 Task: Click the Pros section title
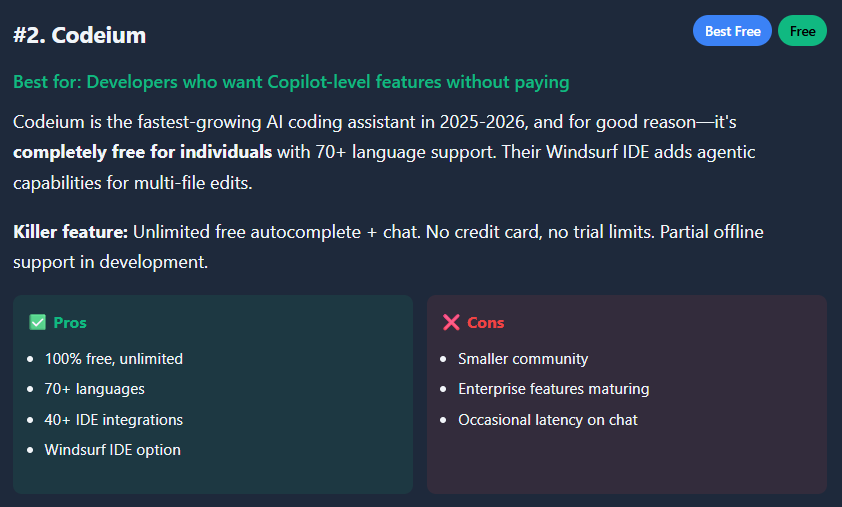pyautogui.click(x=70, y=322)
